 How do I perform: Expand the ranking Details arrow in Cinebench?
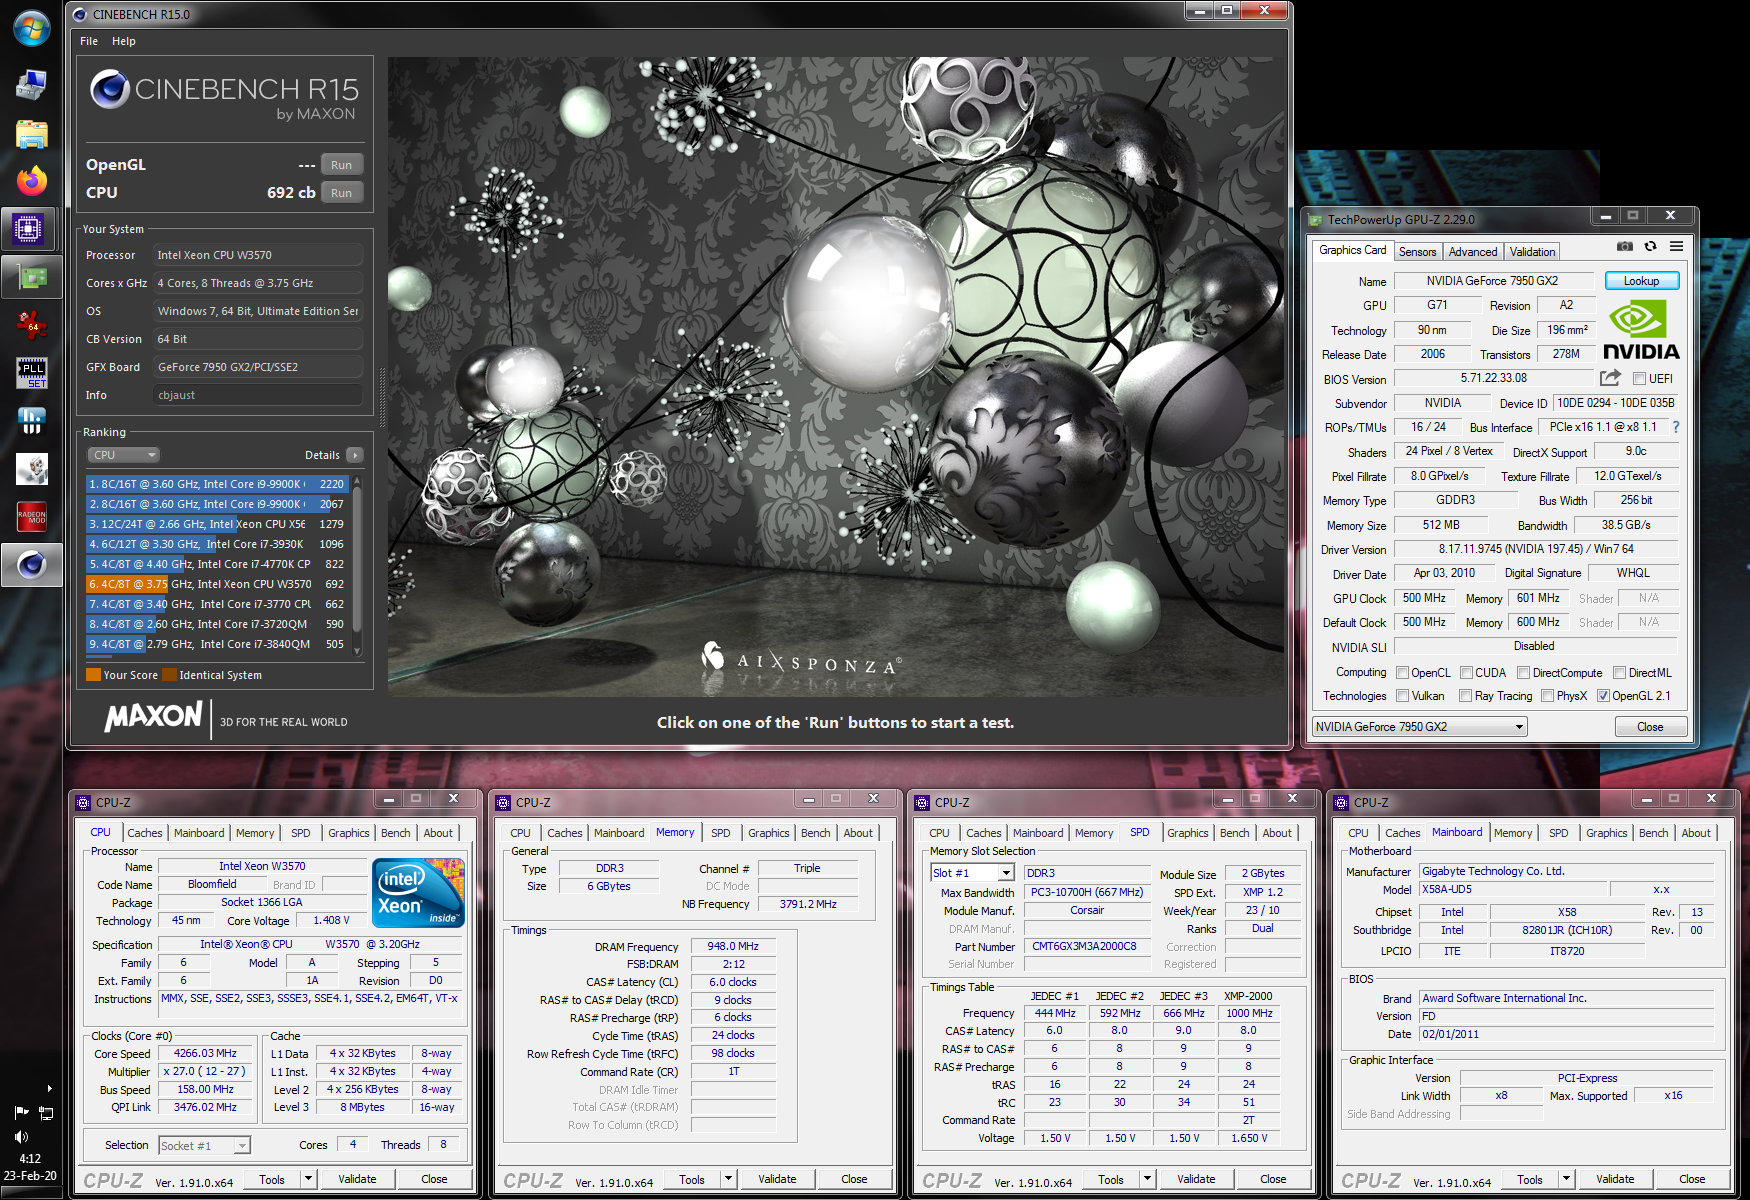[355, 455]
